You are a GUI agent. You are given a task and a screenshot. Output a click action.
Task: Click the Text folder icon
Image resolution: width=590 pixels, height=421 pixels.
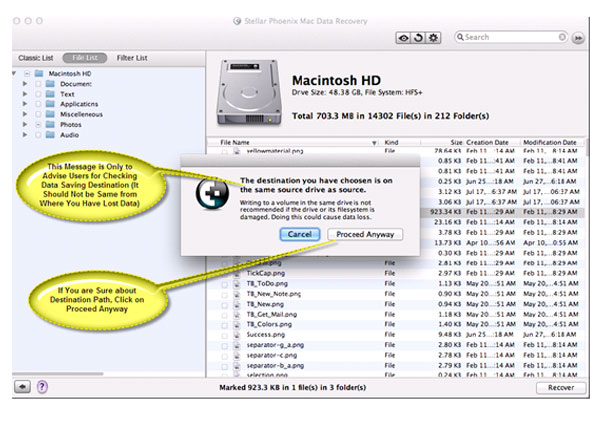click(50, 94)
